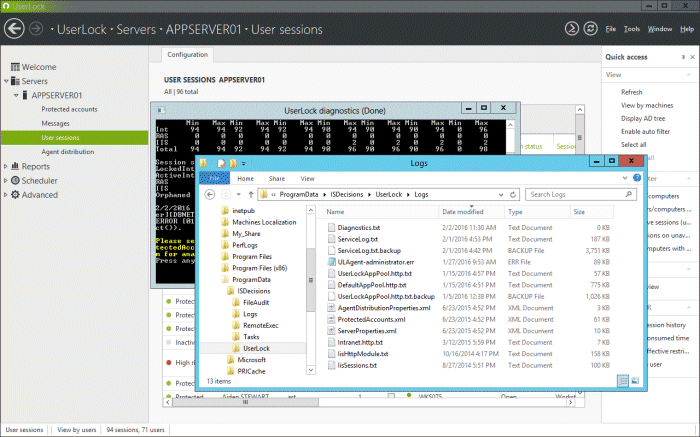Open the Scheduler section
The height and width of the screenshot is (437, 700).
tap(39, 181)
